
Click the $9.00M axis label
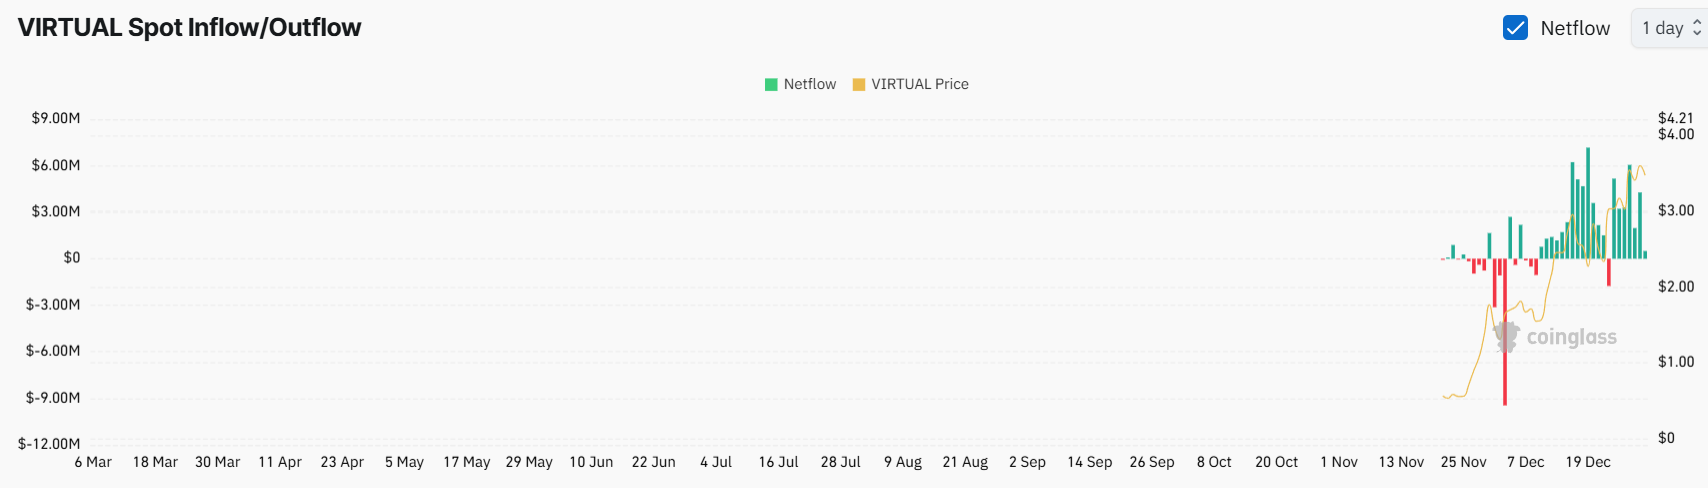pos(56,118)
